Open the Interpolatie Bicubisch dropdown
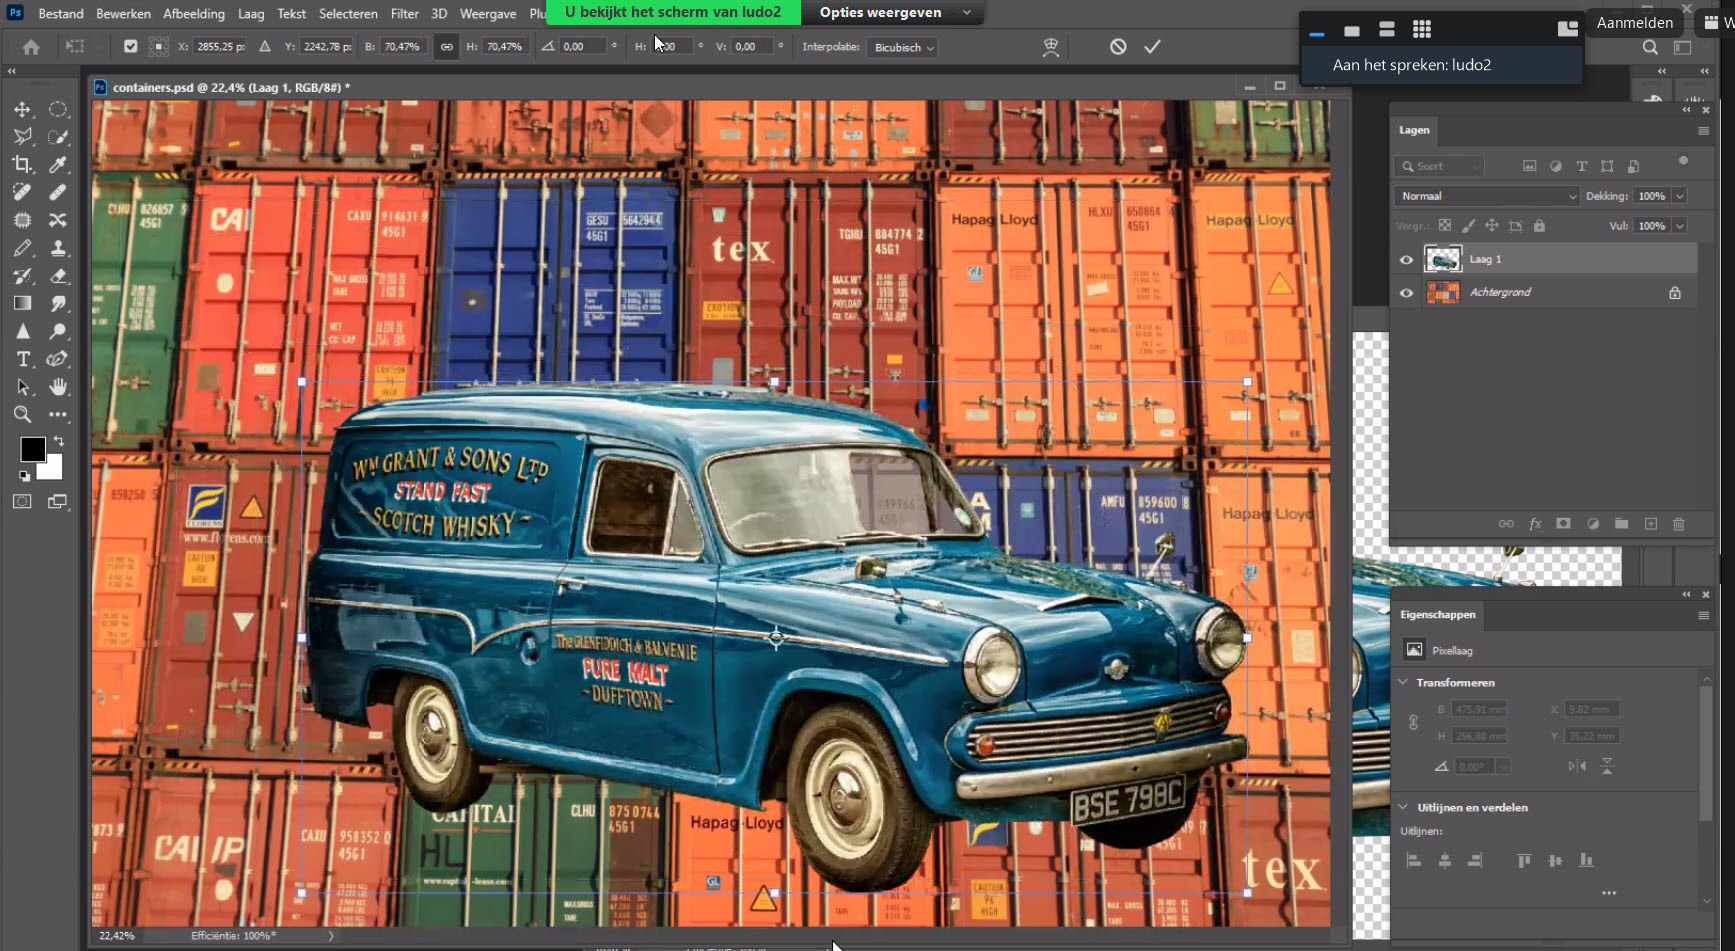Viewport: 1735px width, 951px height. click(903, 47)
